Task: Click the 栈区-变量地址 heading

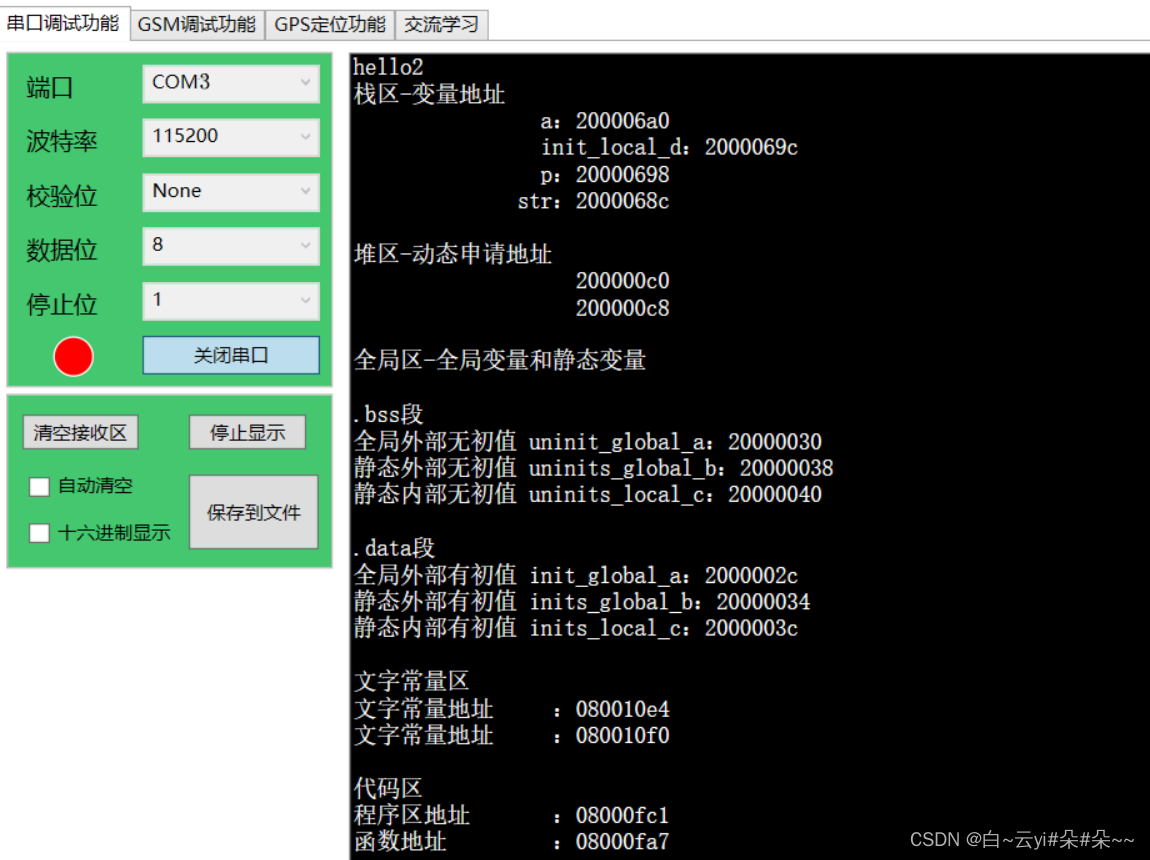Action: point(429,94)
